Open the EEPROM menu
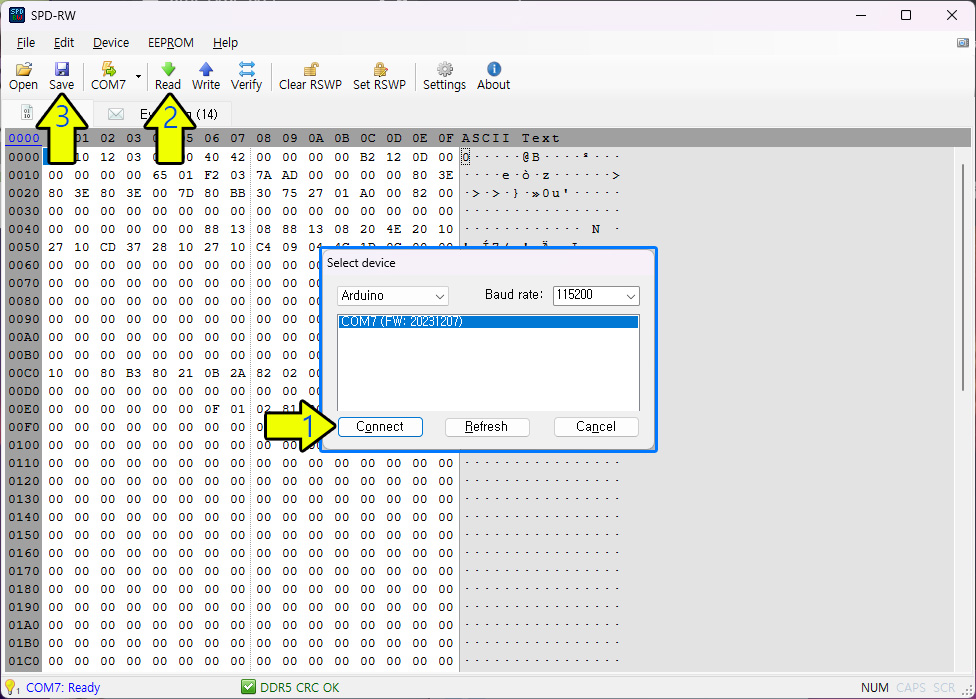The height and width of the screenshot is (699, 976). coord(170,43)
